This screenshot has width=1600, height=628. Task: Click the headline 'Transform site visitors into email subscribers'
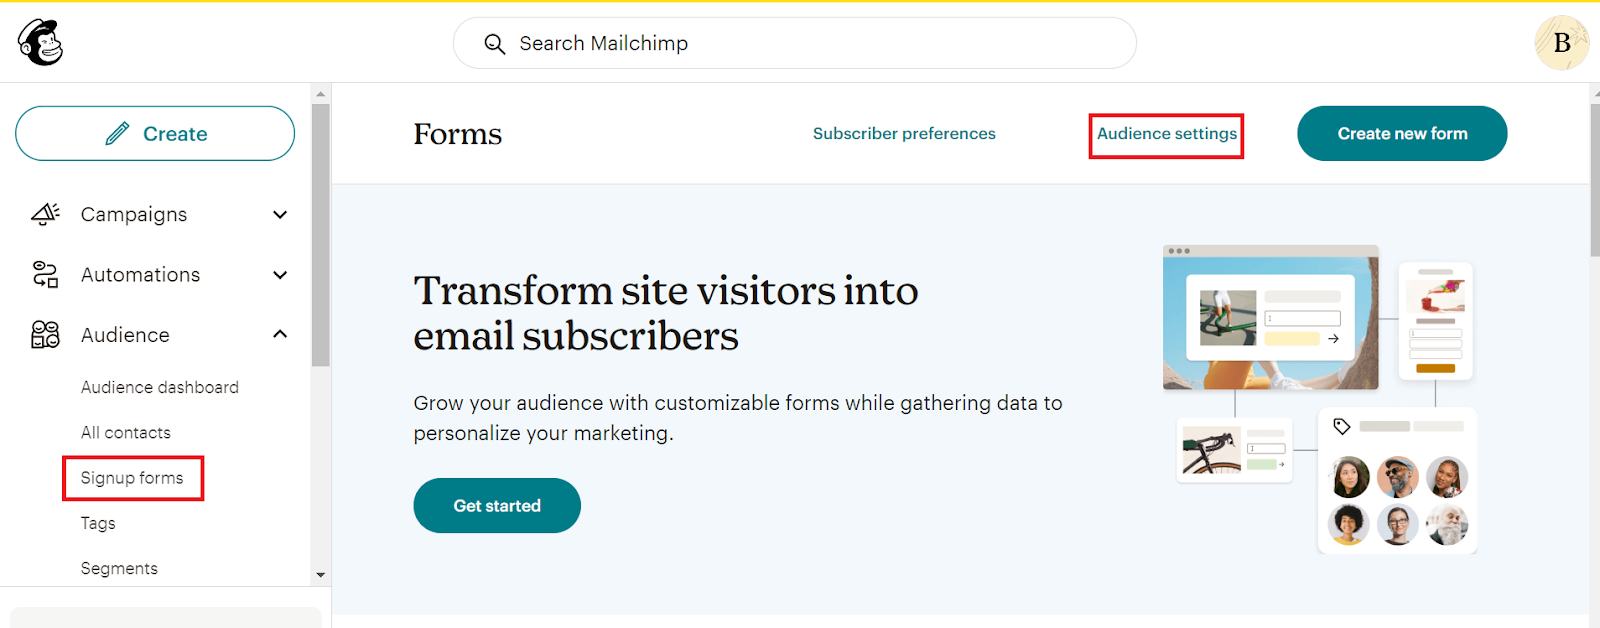pos(666,313)
